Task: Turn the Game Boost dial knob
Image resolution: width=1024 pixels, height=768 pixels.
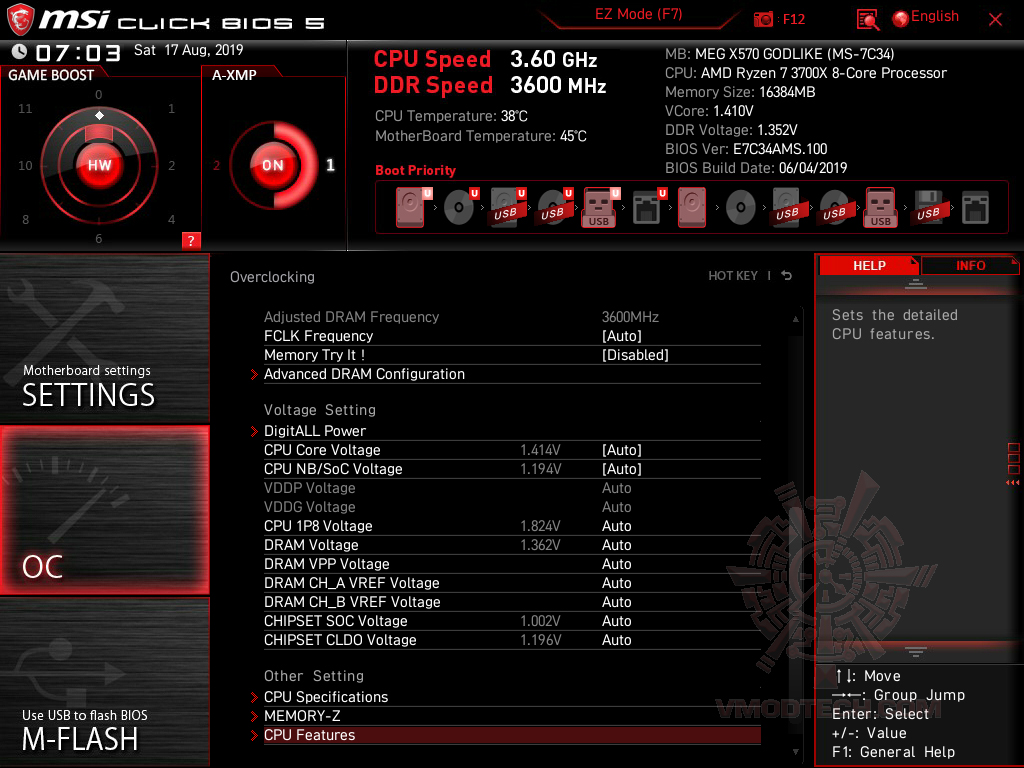Action: click(x=99, y=165)
